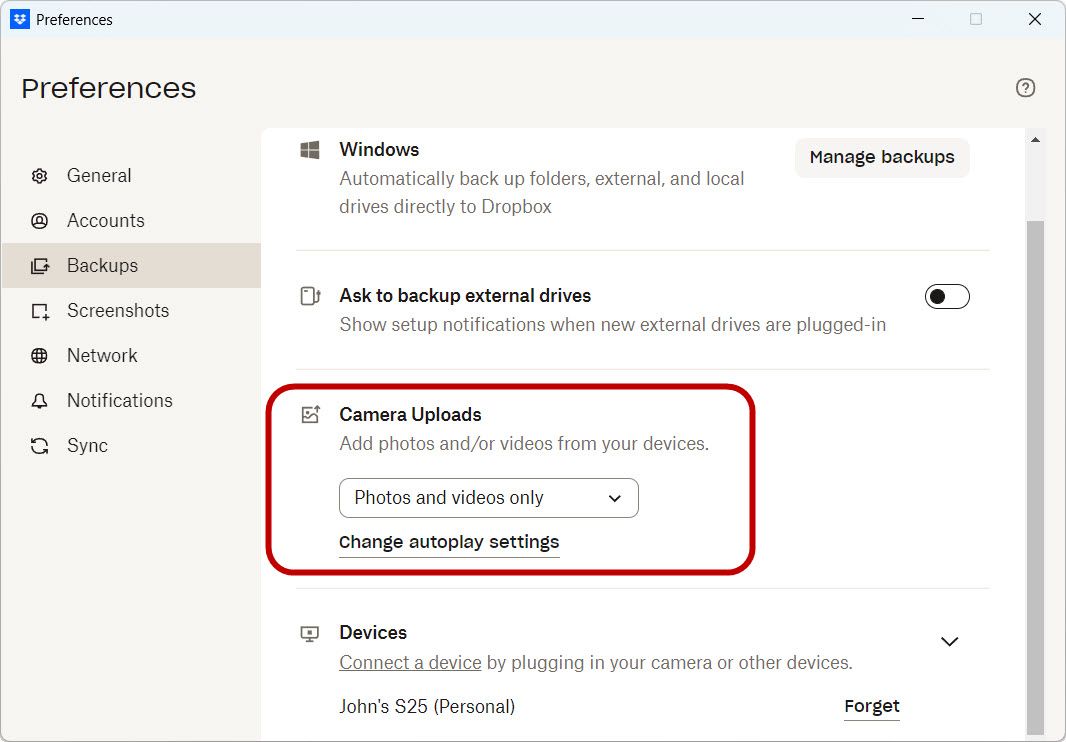Click the Accounts person icon

tap(40, 221)
